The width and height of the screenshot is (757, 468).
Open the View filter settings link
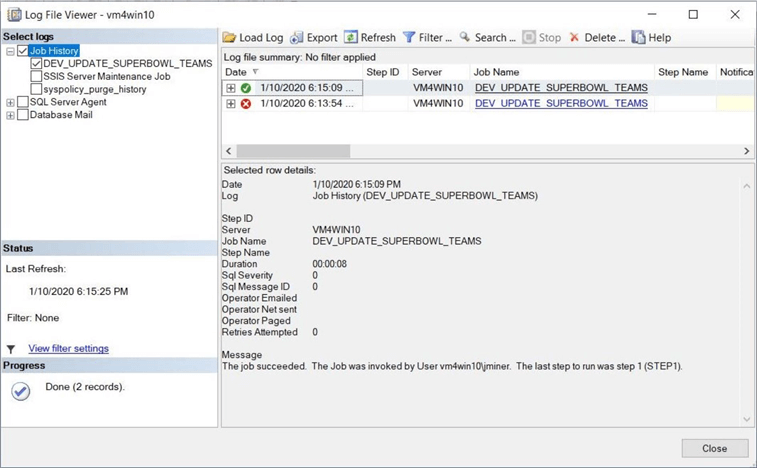click(68, 348)
